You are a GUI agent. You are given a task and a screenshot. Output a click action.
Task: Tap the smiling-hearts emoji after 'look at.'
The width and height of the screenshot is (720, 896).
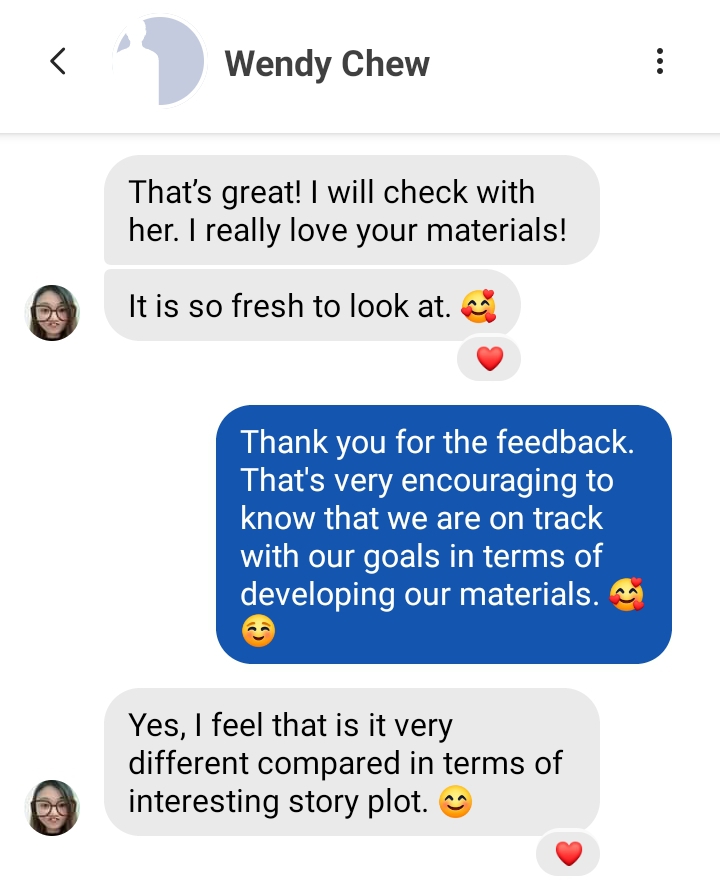(x=479, y=306)
